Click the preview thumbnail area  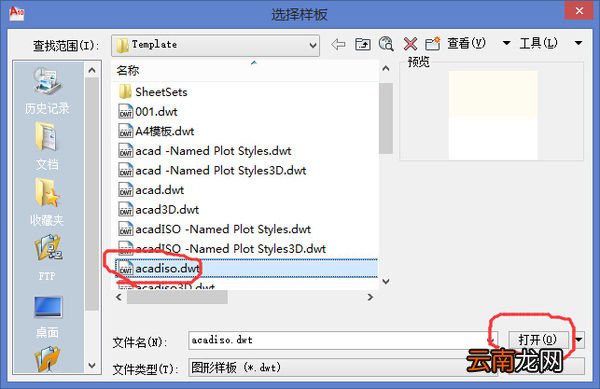pyautogui.click(x=492, y=115)
